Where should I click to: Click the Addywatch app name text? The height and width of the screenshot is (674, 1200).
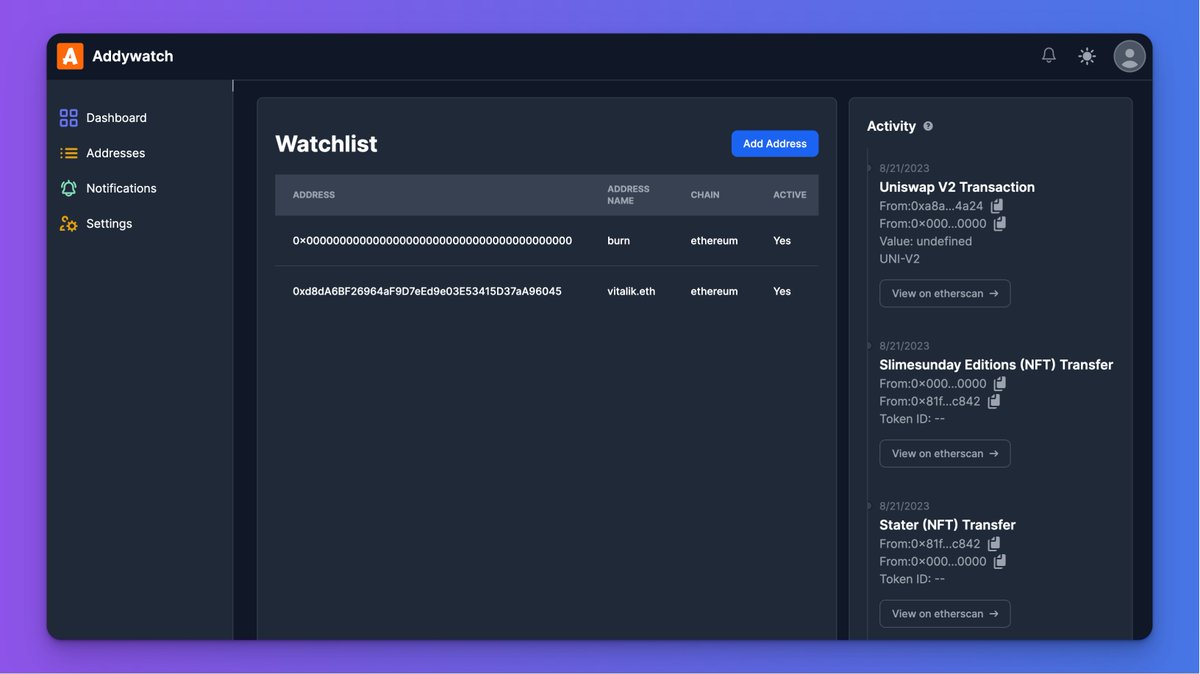[133, 56]
